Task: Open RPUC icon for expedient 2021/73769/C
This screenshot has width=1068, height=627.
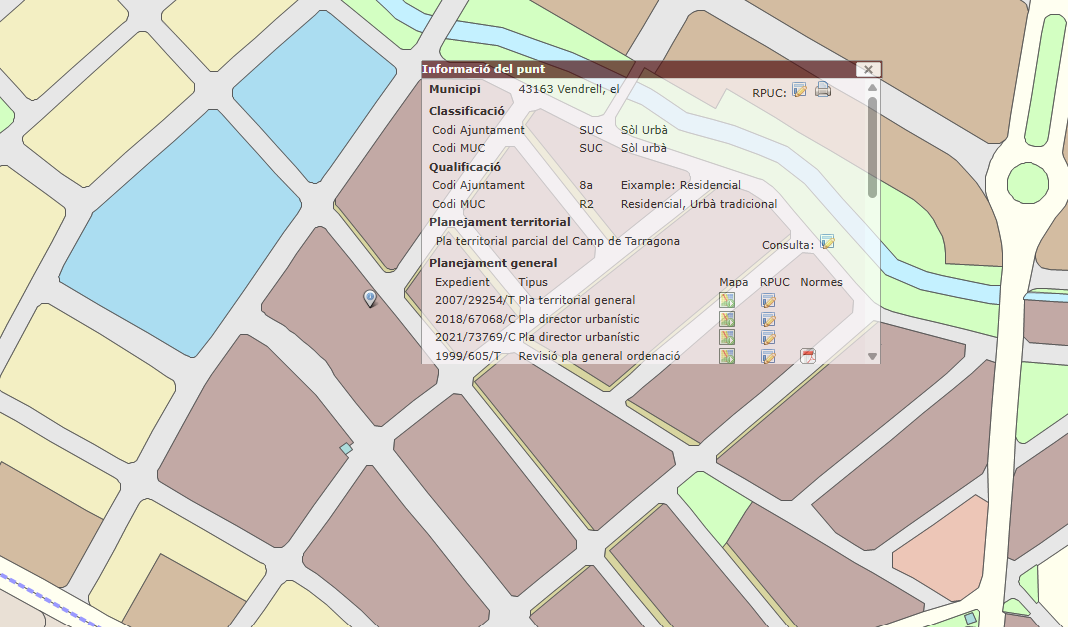Action: (768, 337)
